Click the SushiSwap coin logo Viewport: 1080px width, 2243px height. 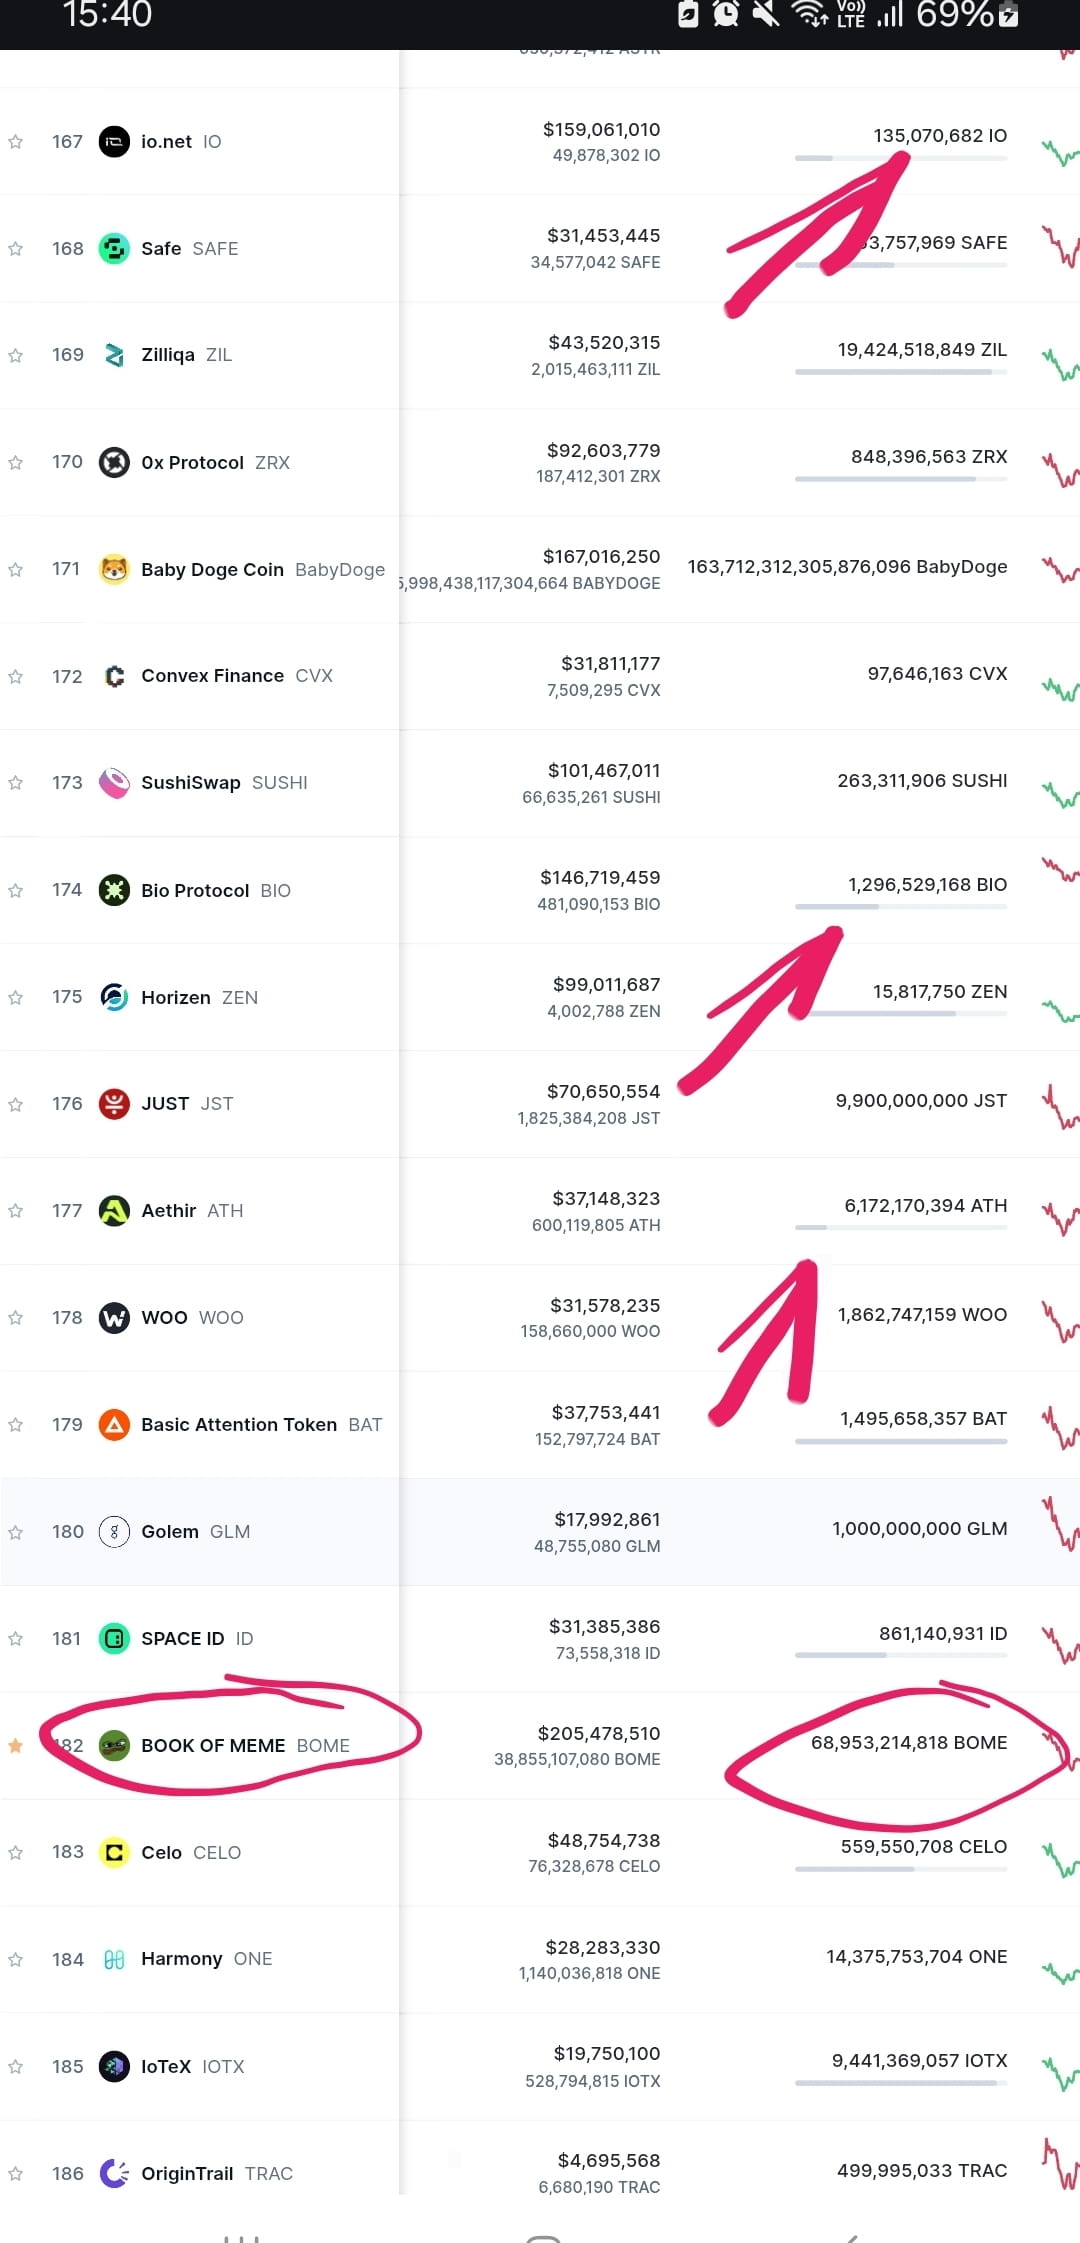click(x=114, y=783)
